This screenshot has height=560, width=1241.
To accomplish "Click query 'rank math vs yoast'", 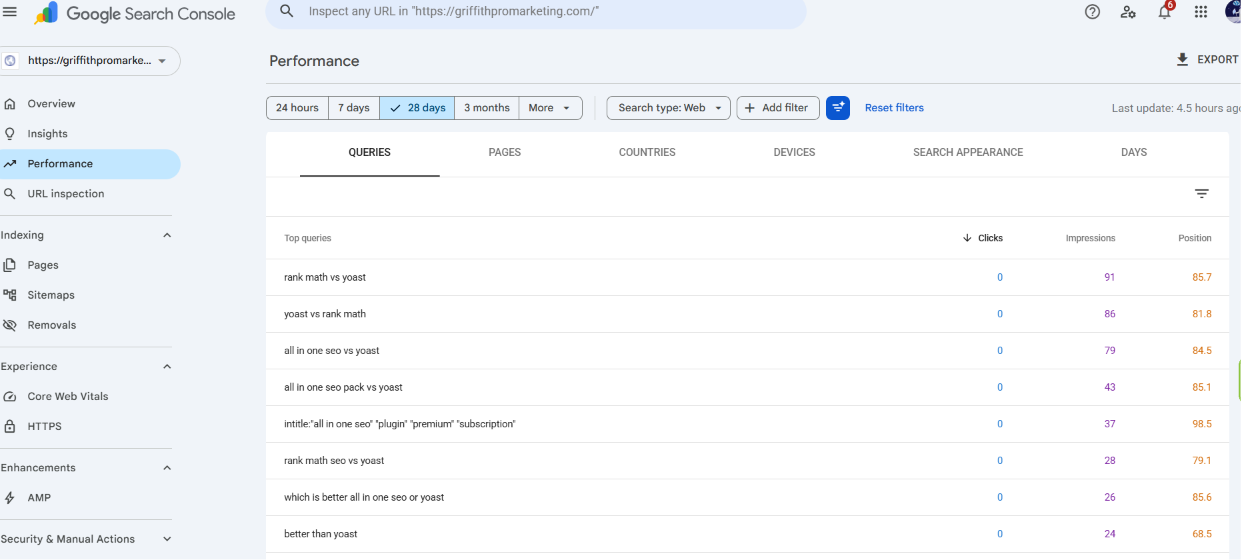I will click(325, 277).
